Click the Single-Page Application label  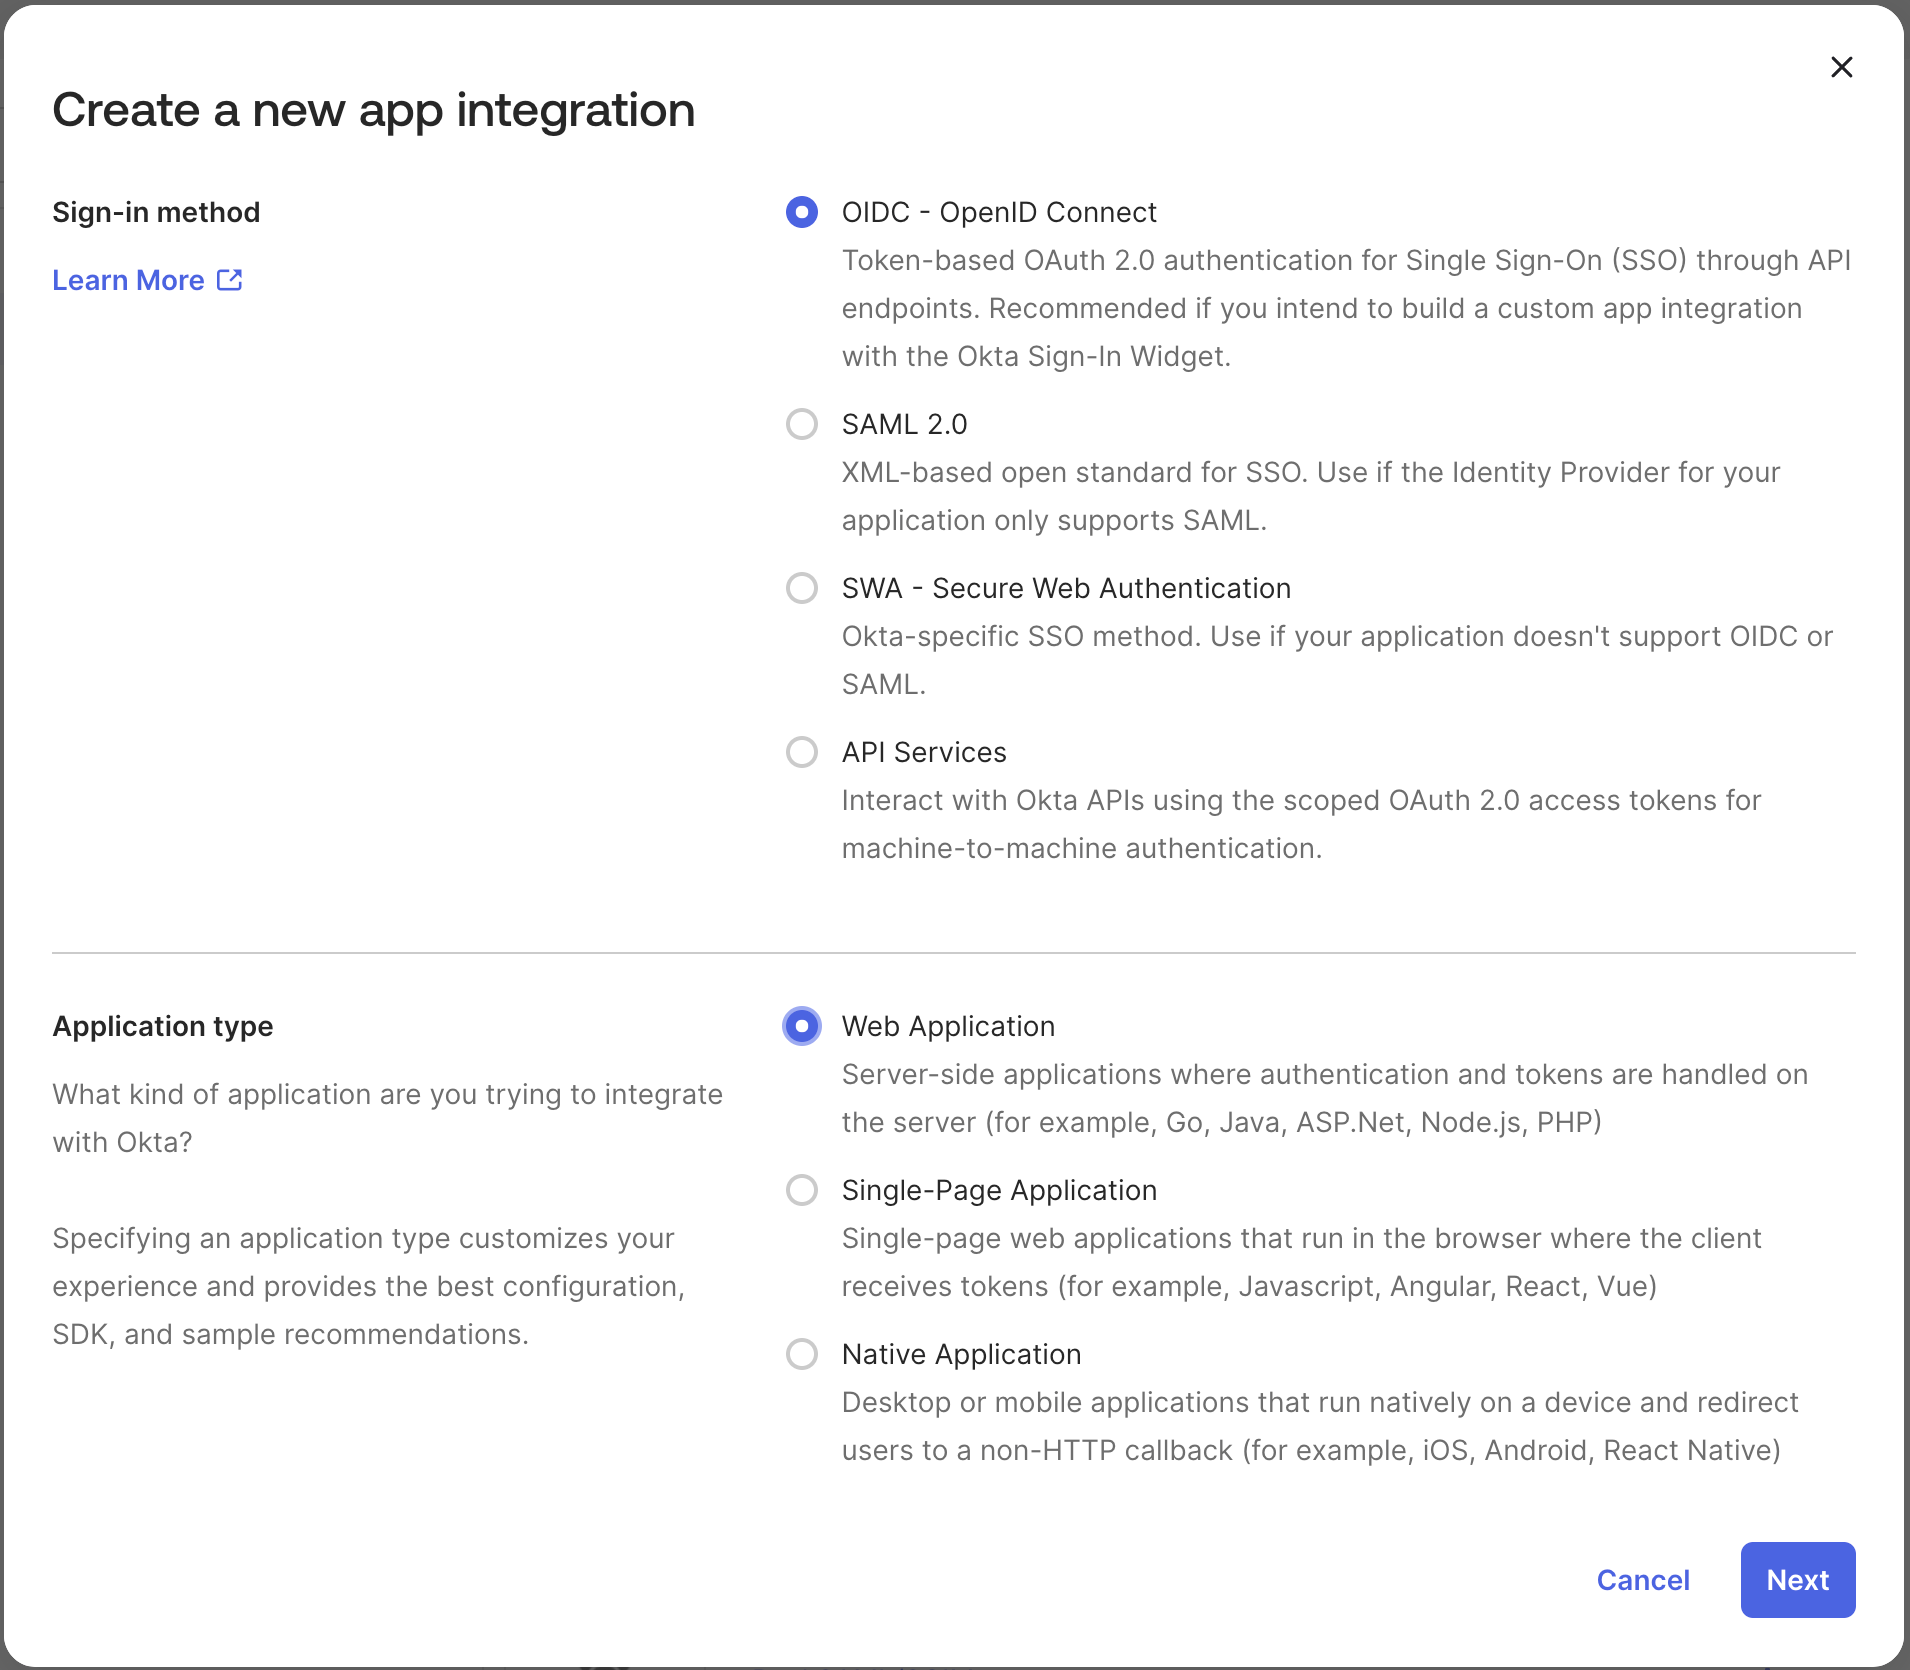tap(999, 1190)
